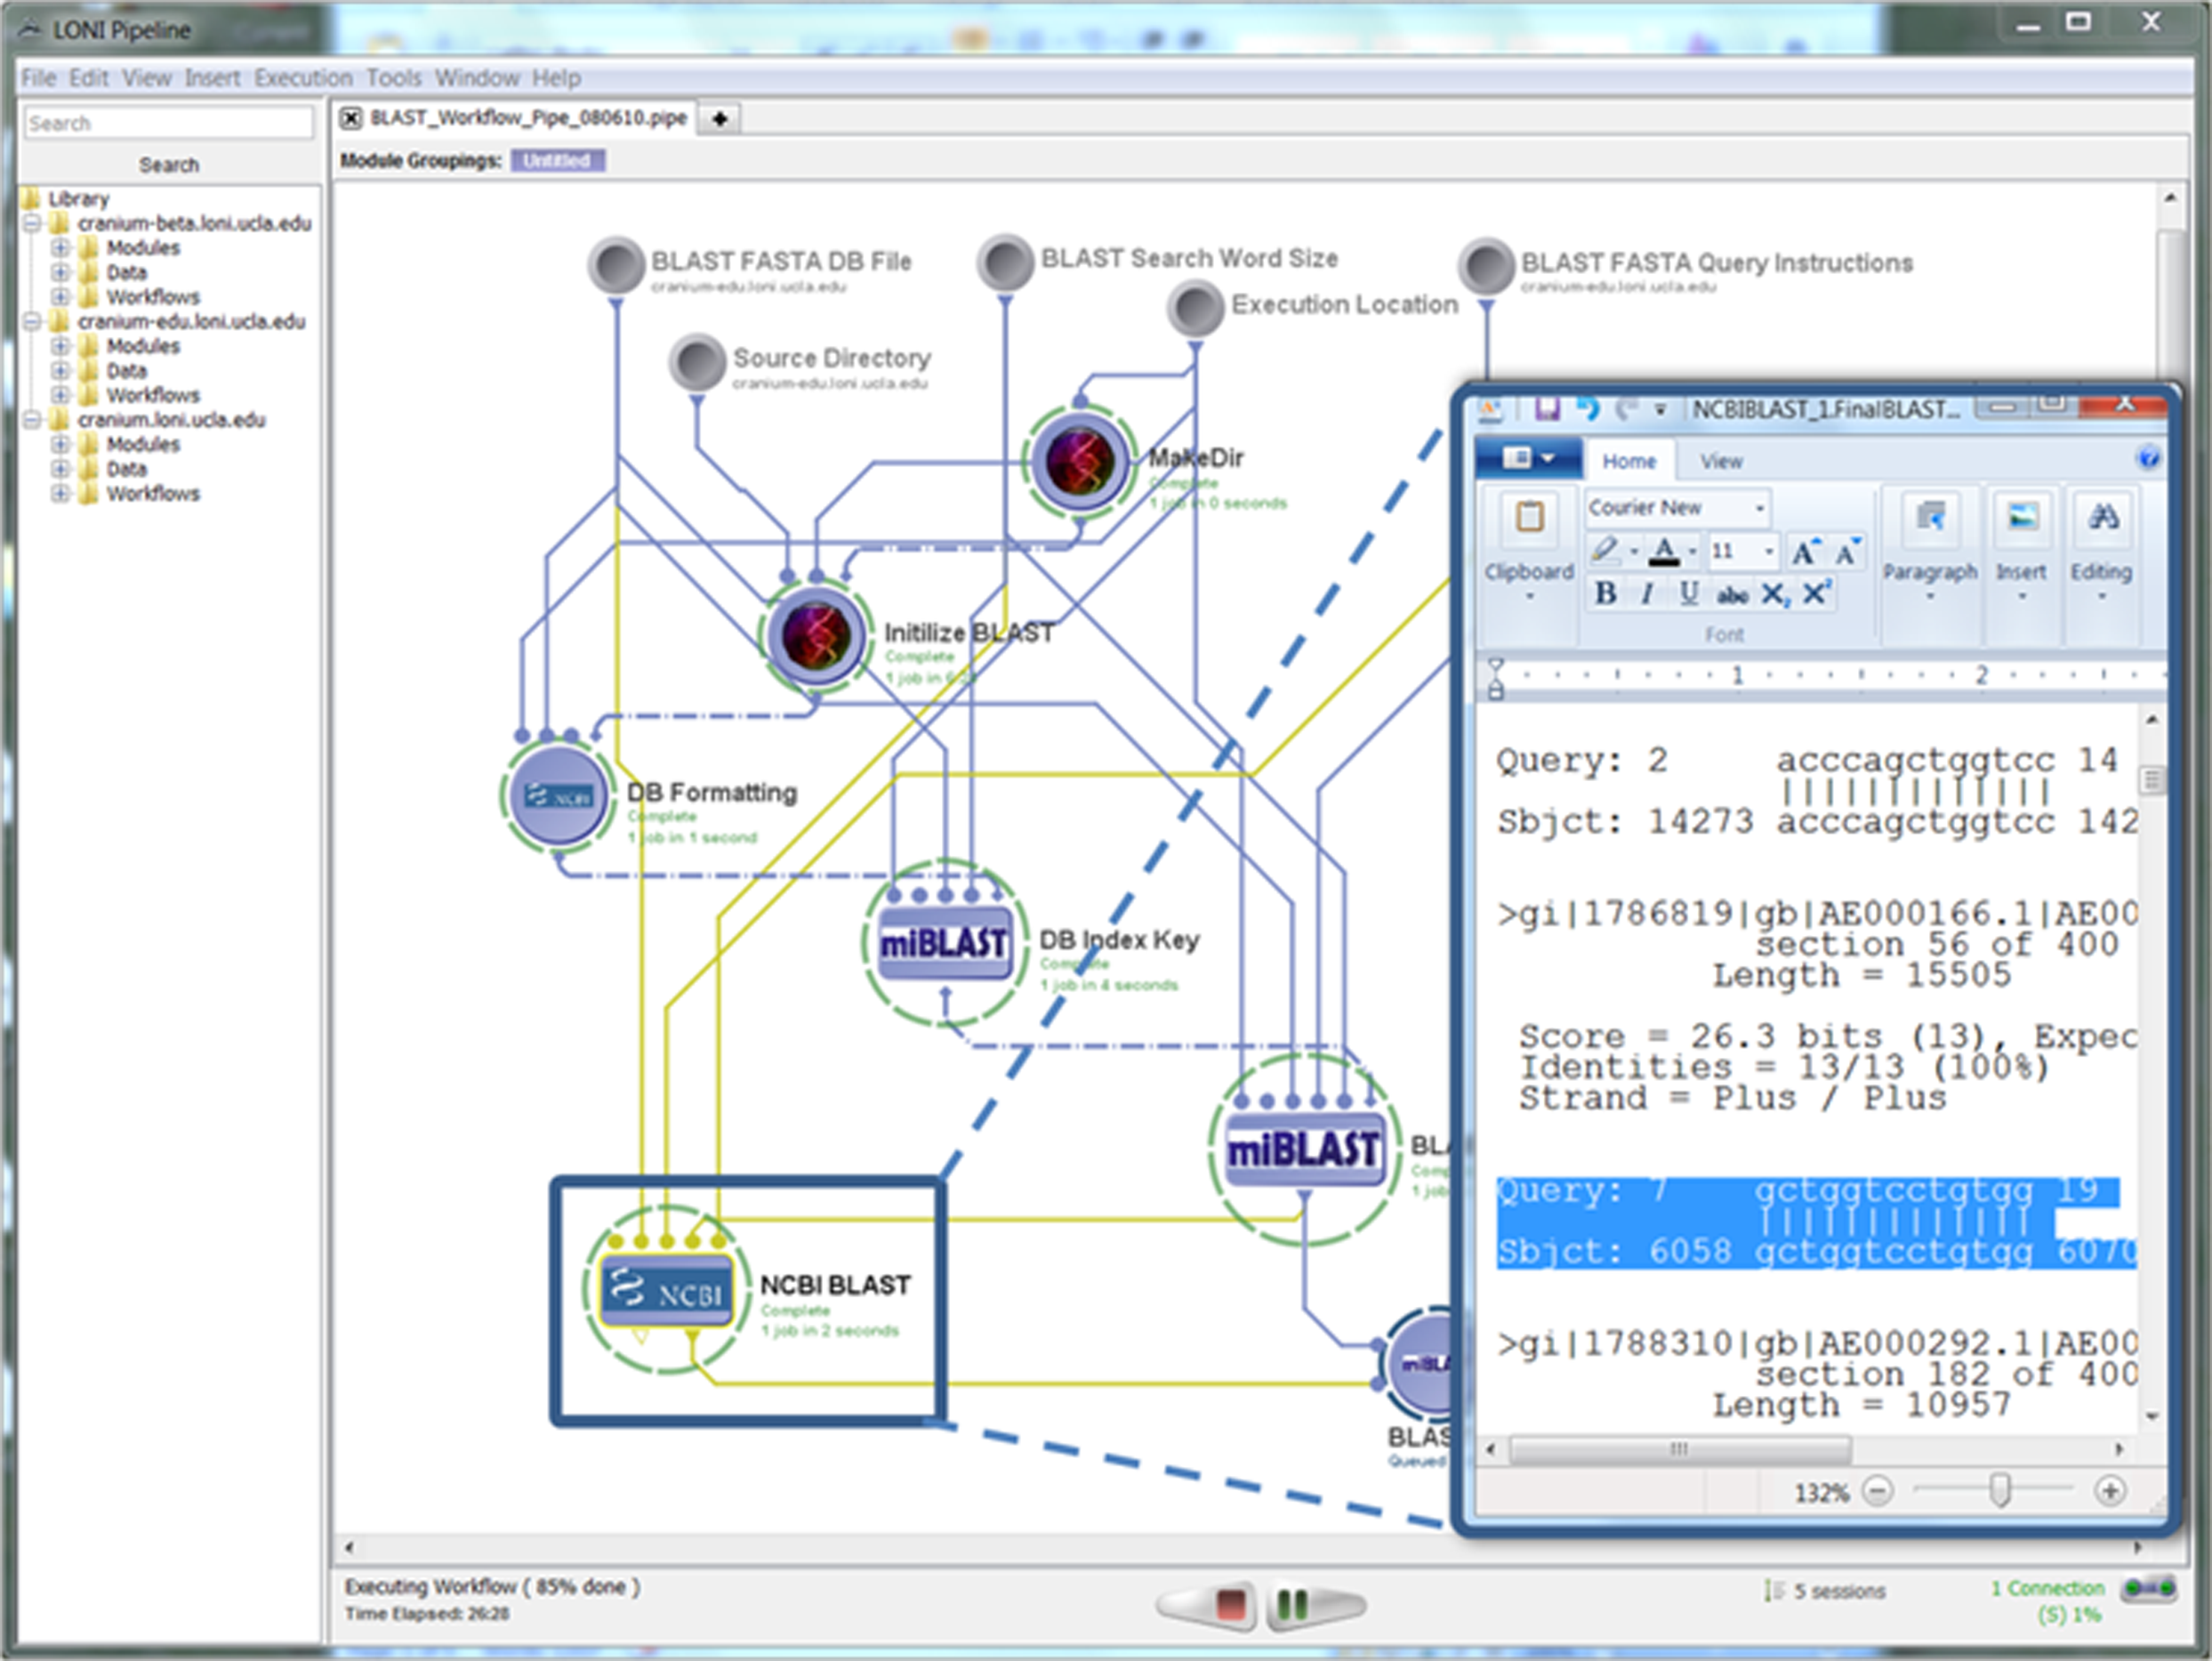Collapse the cranium-beta.loni.ucla.edu server node
The image size is (2212, 1661).
pyautogui.click(x=32, y=223)
